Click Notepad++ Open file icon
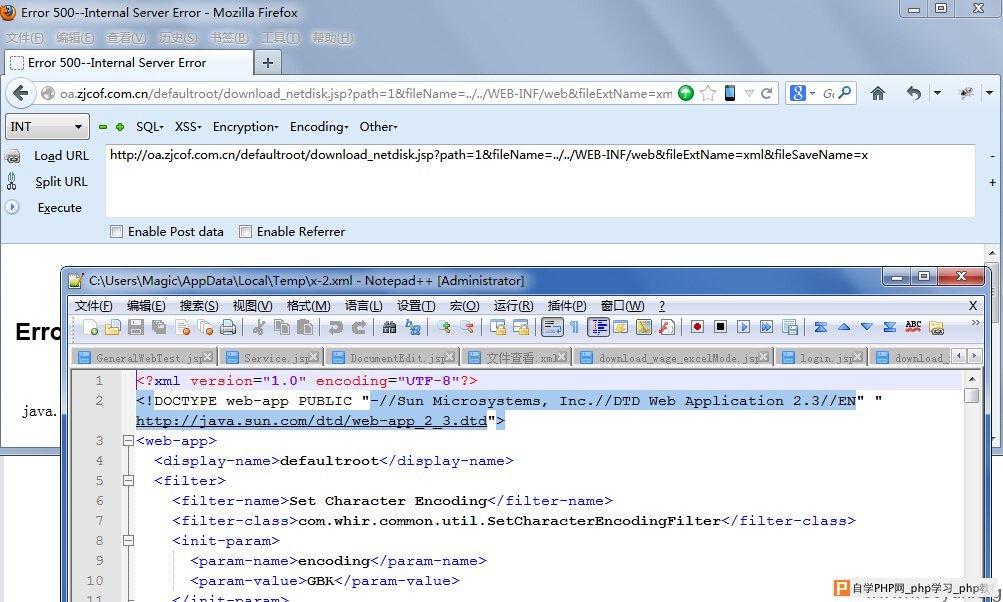Screen dimensions: 1003x602 click(x=113, y=328)
